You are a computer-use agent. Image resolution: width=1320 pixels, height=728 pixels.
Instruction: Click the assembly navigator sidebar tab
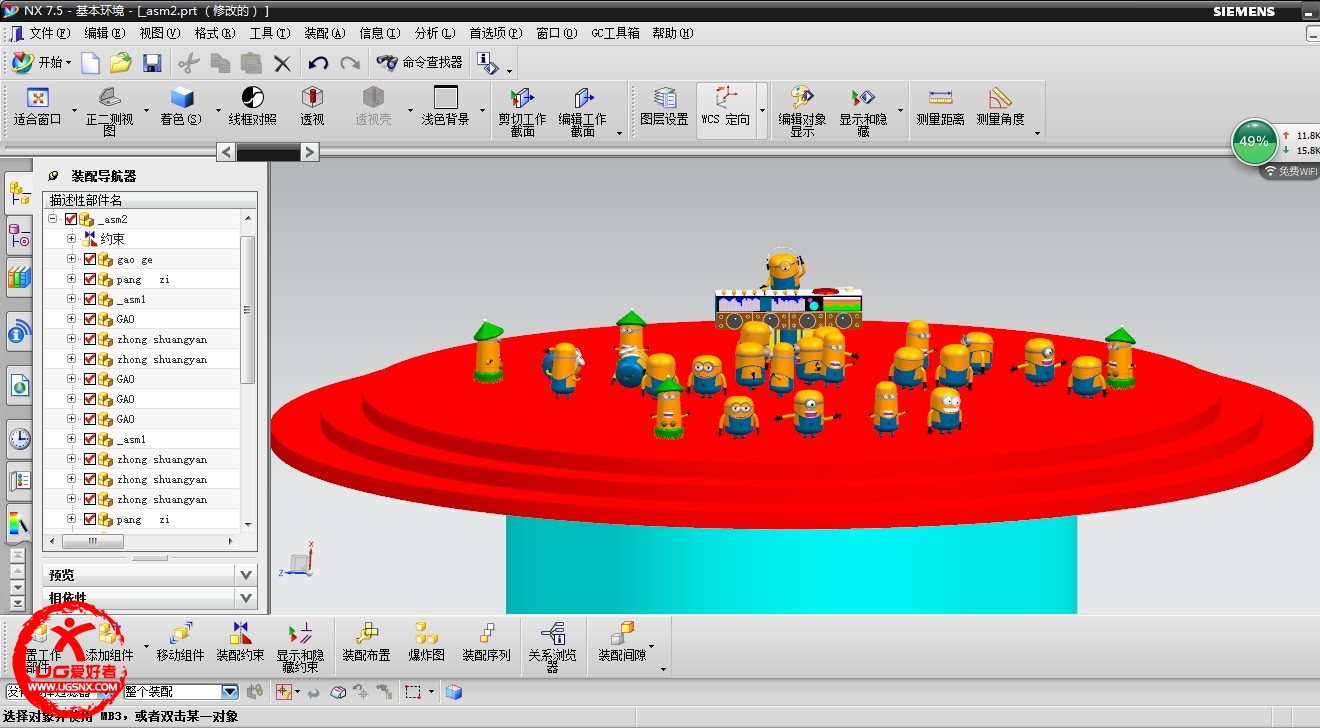click(x=19, y=192)
